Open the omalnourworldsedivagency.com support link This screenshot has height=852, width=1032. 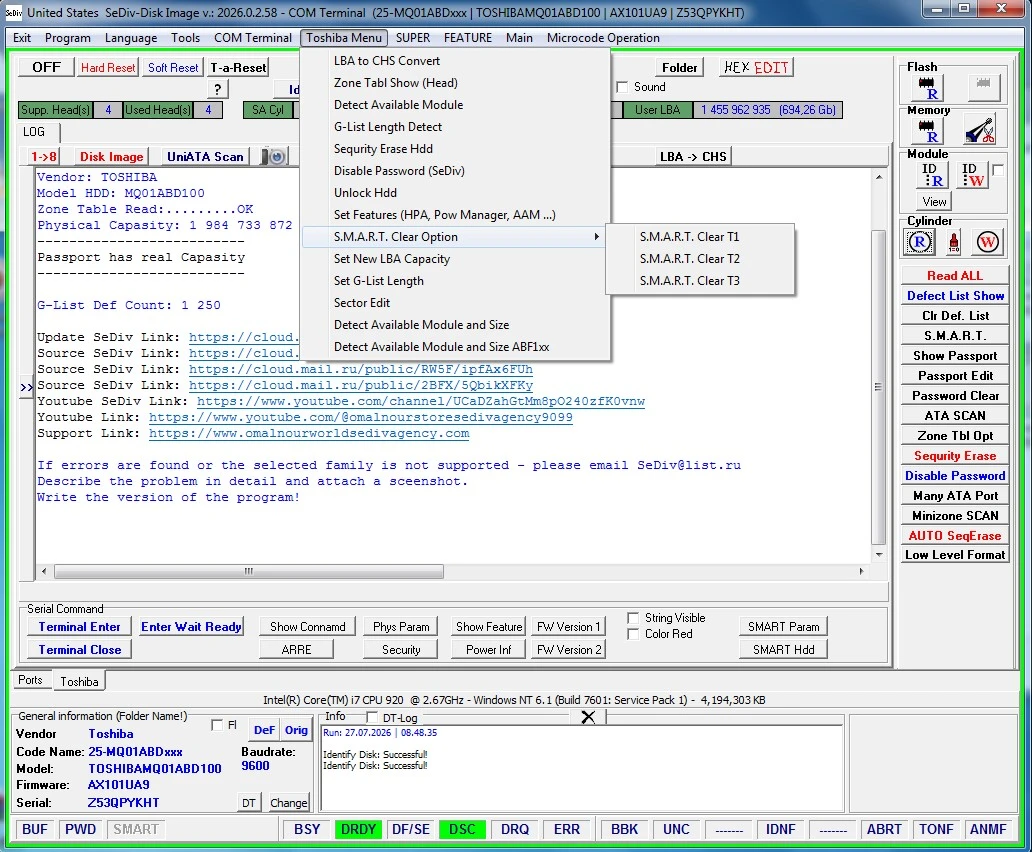(309, 434)
